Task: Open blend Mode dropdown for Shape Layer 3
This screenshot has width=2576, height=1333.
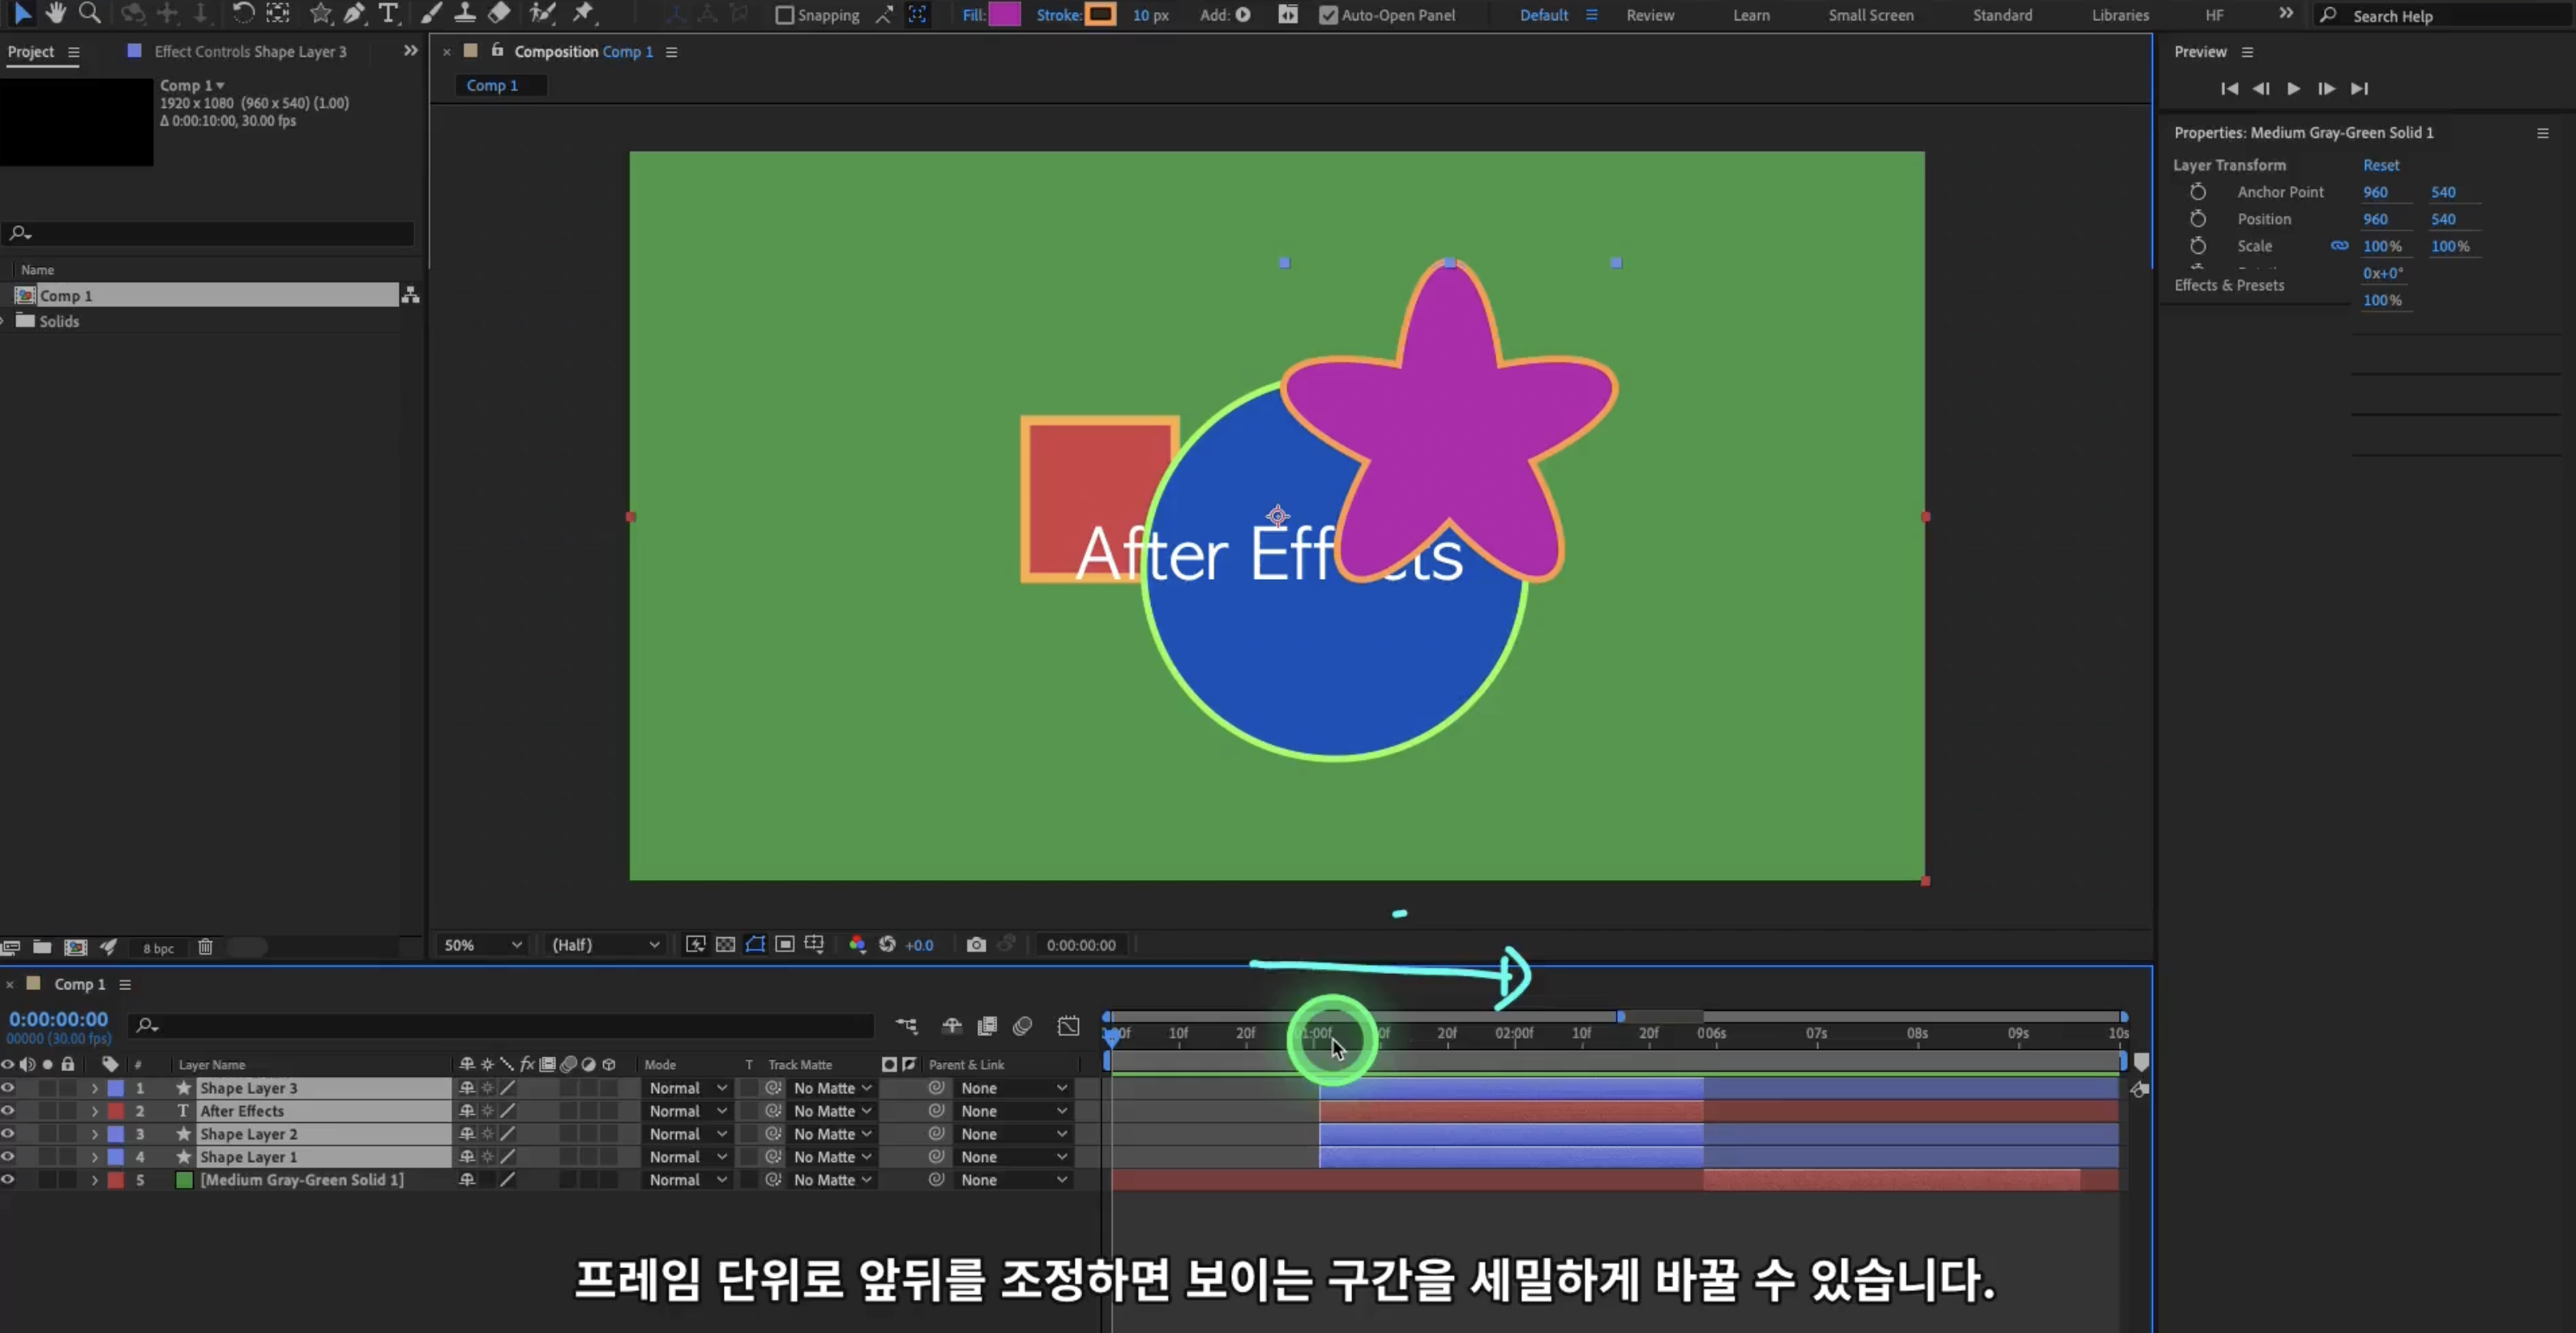Action: pyautogui.click(x=687, y=1088)
